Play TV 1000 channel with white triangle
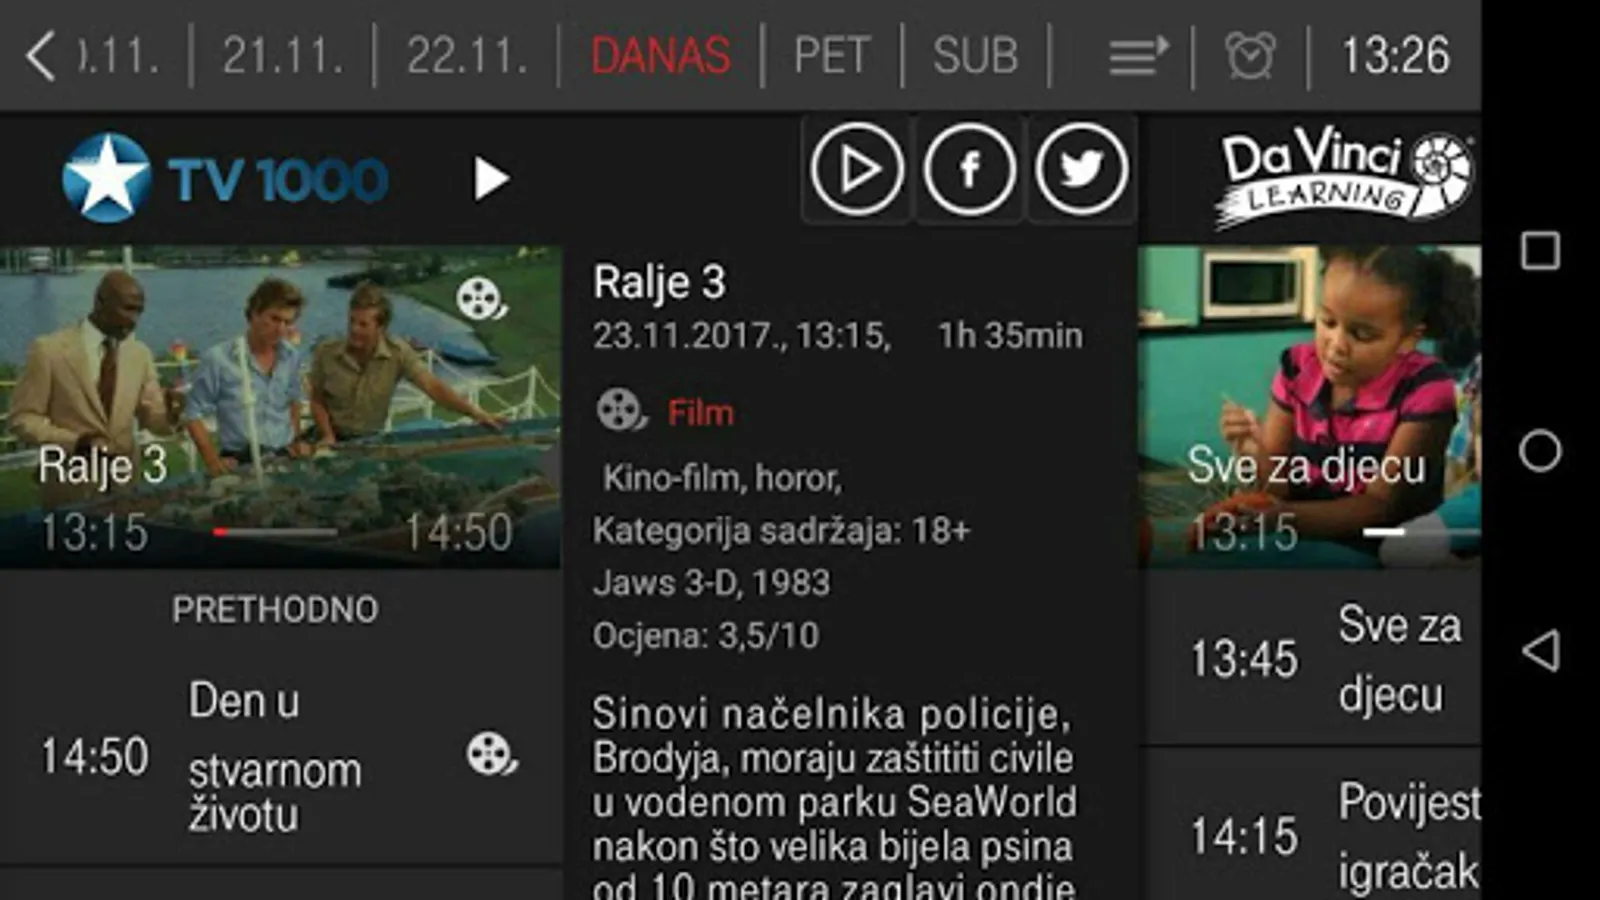Image resolution: width=1600 pixels, height=900 pixels. [x=491, y=179]
